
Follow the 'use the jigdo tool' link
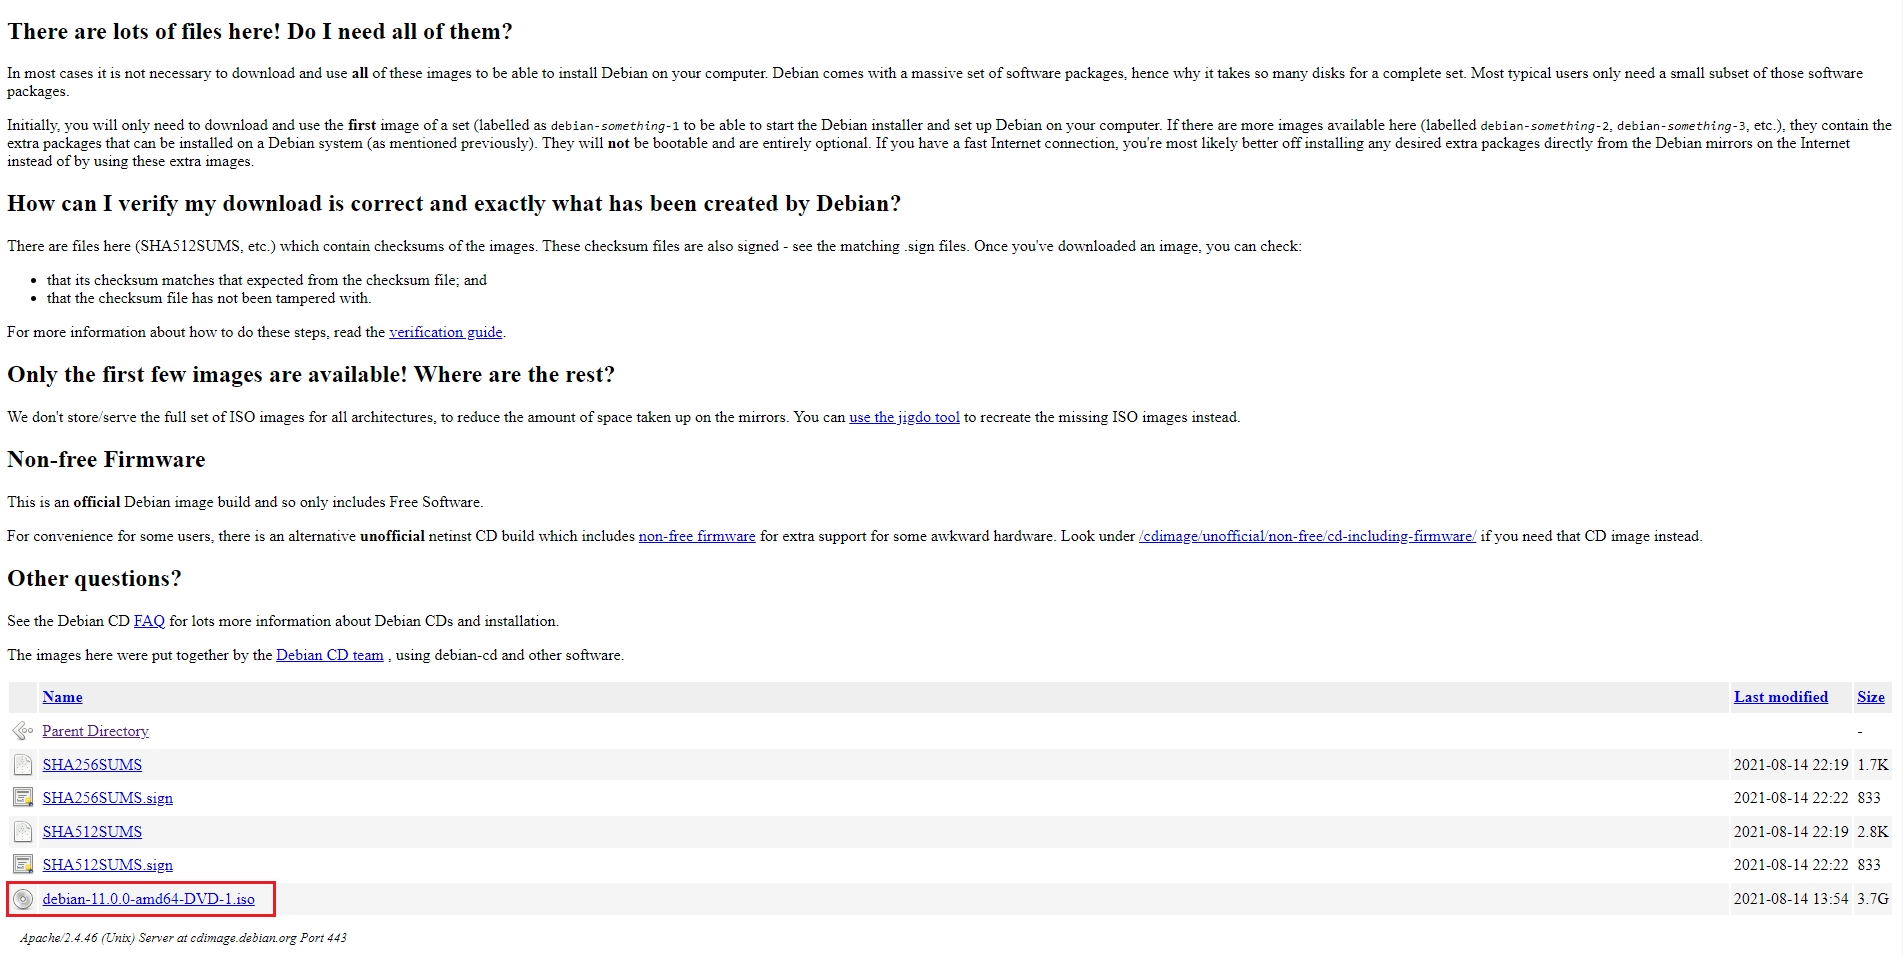pyautogui.click(x=904, y=417)
